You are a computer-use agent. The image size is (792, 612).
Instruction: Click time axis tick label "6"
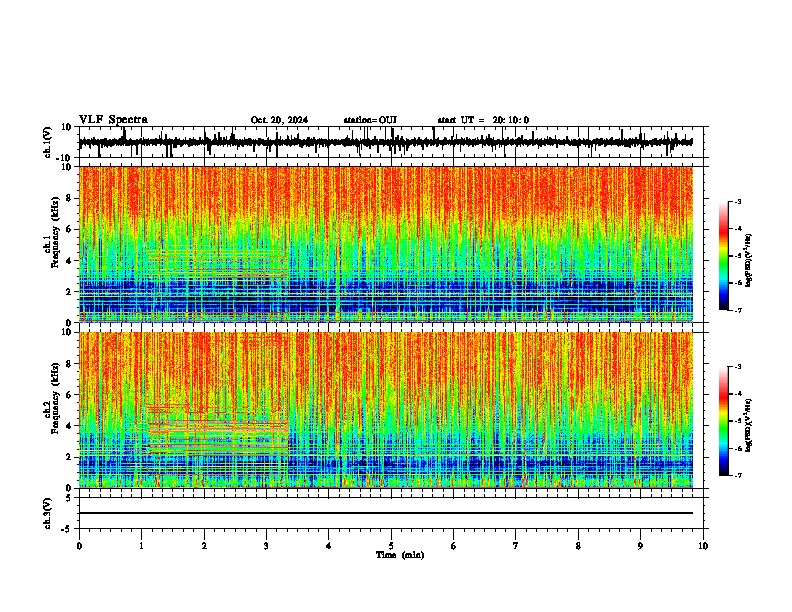[x=453, y=546]
